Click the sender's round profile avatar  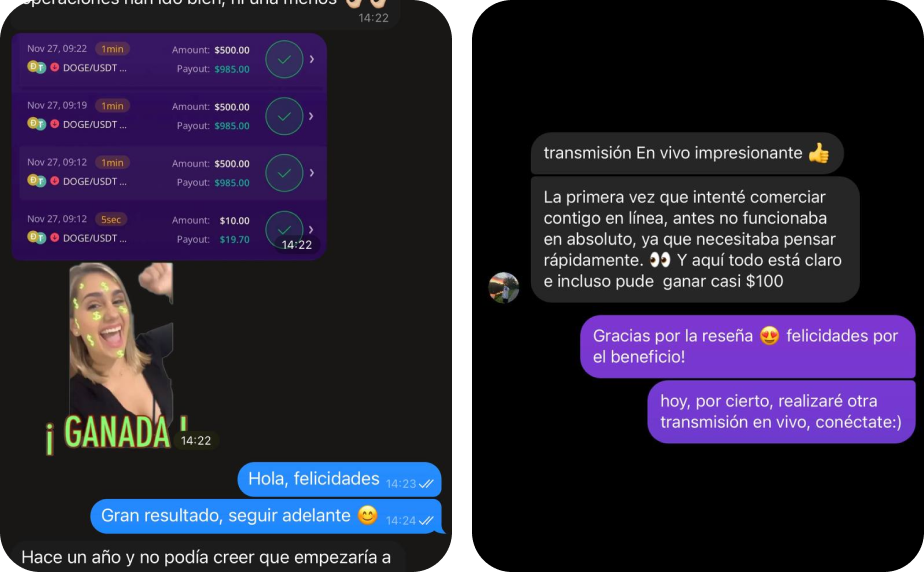point(504,288)
